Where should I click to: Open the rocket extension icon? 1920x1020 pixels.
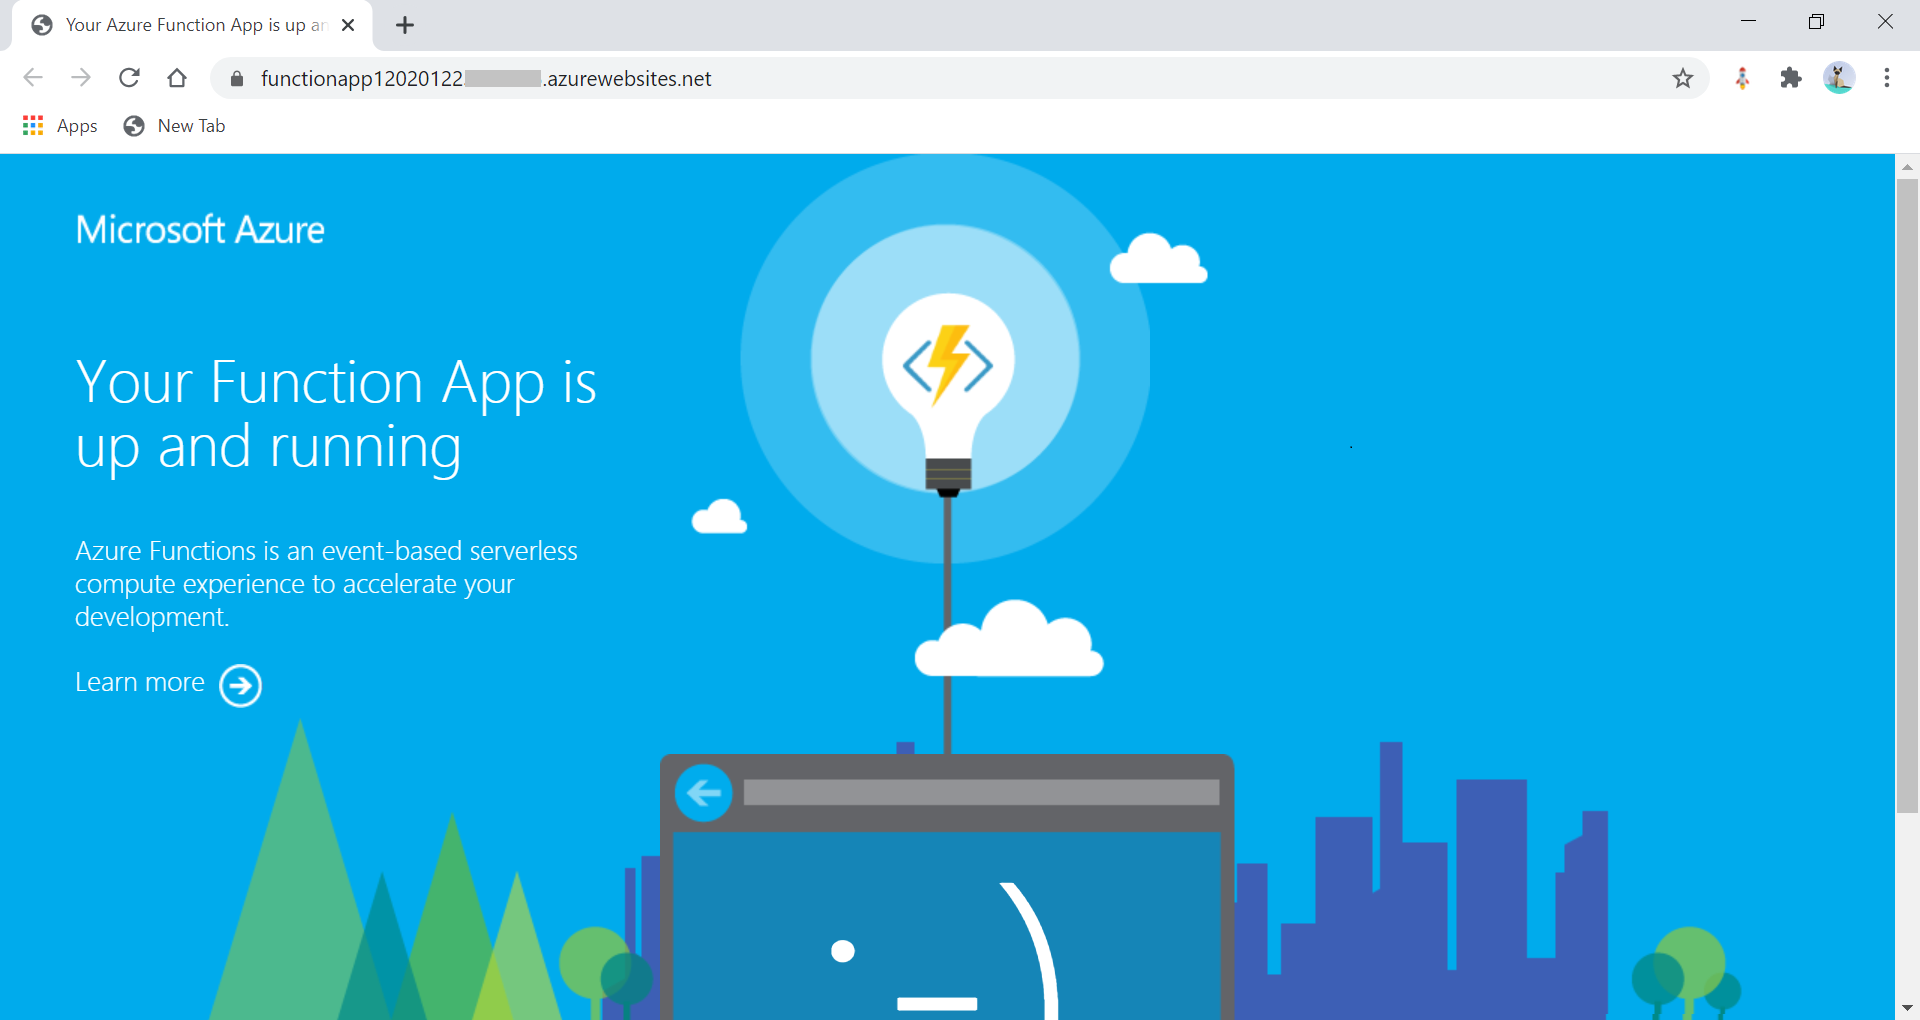coord(1742,78)
